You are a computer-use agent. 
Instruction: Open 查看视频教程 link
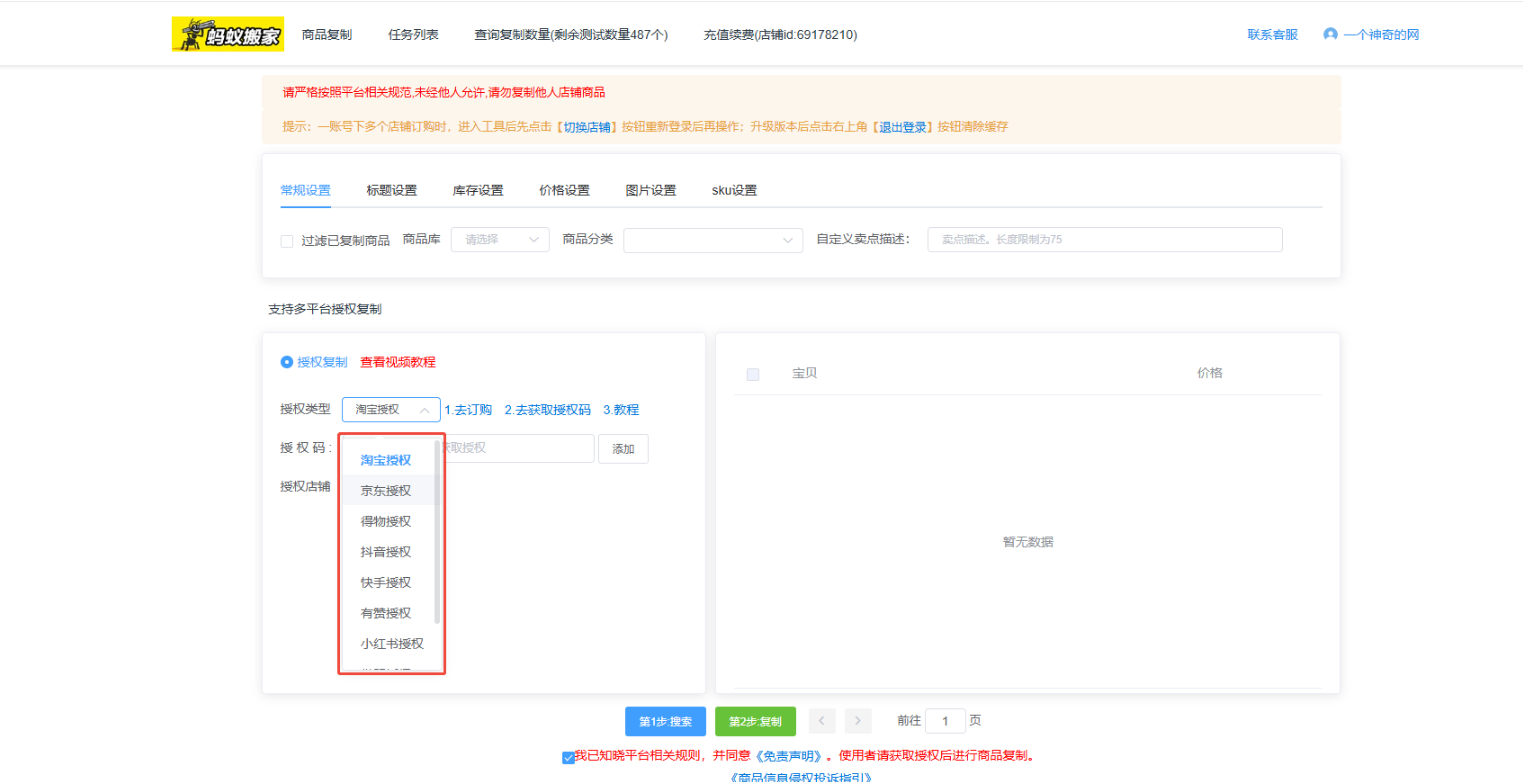tap(398, 362)
